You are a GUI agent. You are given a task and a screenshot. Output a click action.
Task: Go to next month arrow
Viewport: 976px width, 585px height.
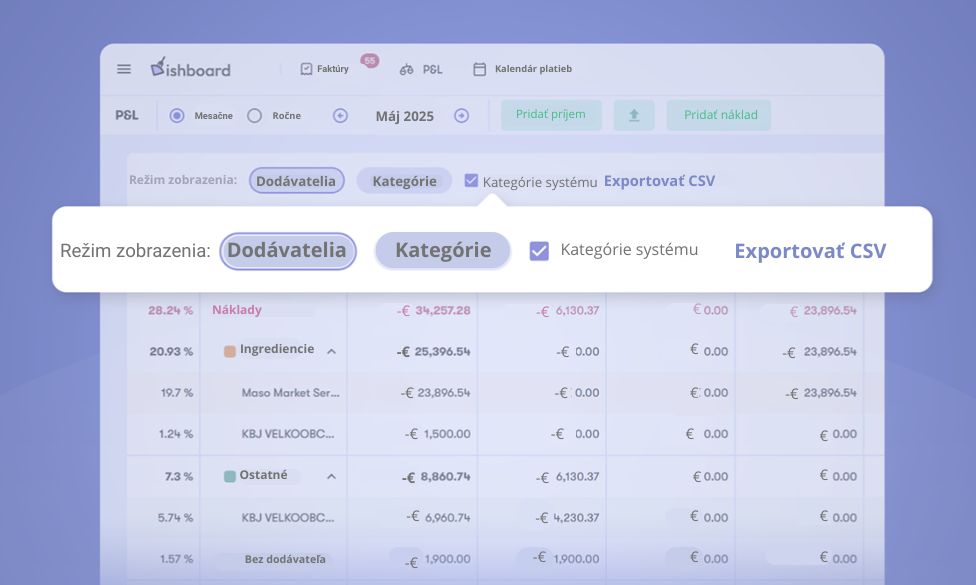tap(461, 116)
